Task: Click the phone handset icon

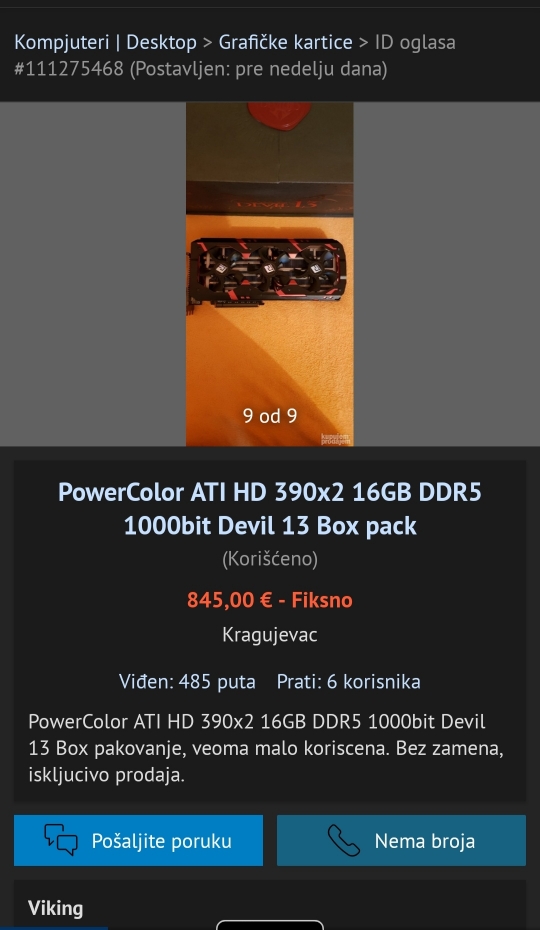Action: click(344, 840)
